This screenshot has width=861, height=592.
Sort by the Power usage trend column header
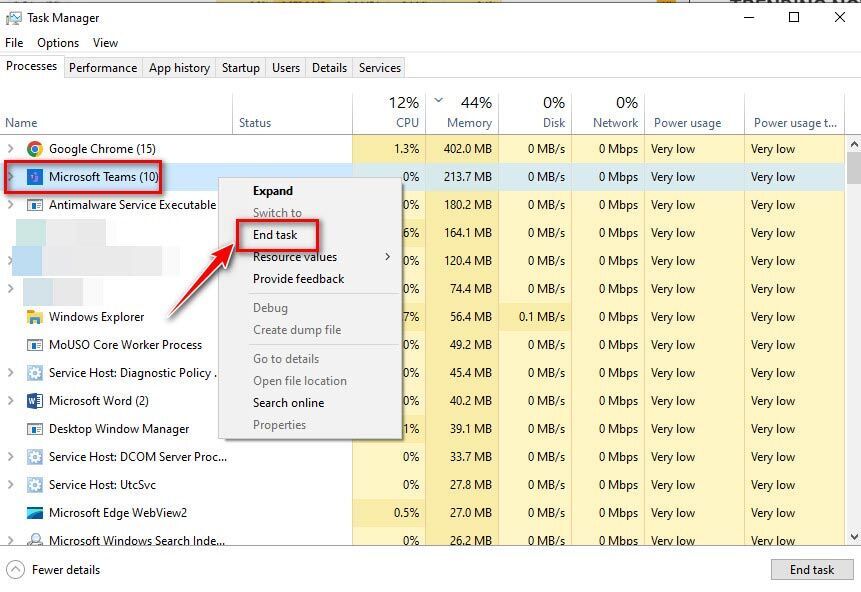click(x=795, y=113)
